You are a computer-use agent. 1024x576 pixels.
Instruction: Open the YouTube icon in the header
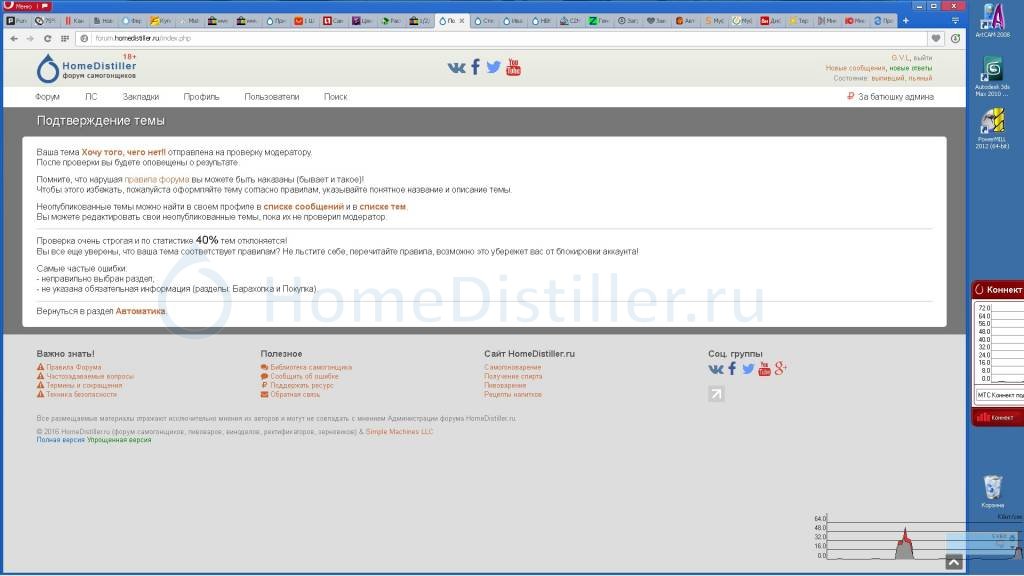pos(513,67)
